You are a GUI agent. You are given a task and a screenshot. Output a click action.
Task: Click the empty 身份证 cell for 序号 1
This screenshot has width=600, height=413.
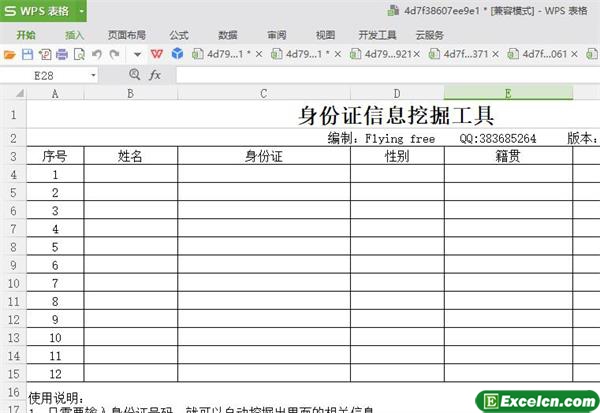[x=264, y=174]
